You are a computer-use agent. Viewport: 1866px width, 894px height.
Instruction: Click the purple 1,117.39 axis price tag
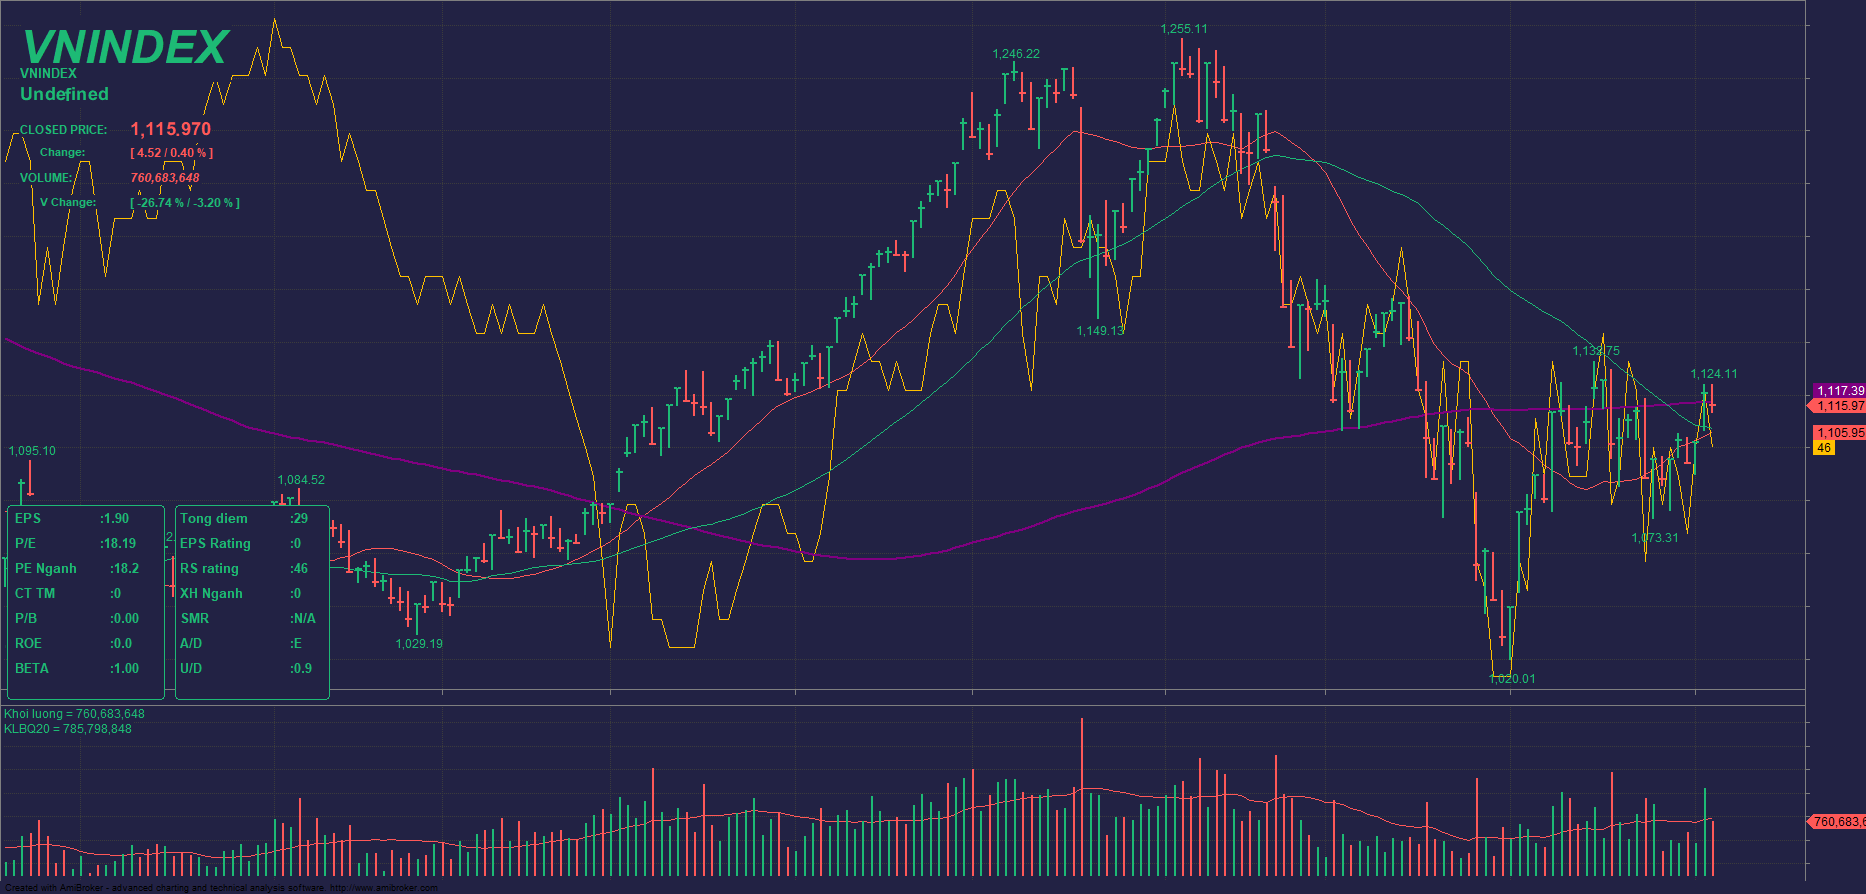1840,391
